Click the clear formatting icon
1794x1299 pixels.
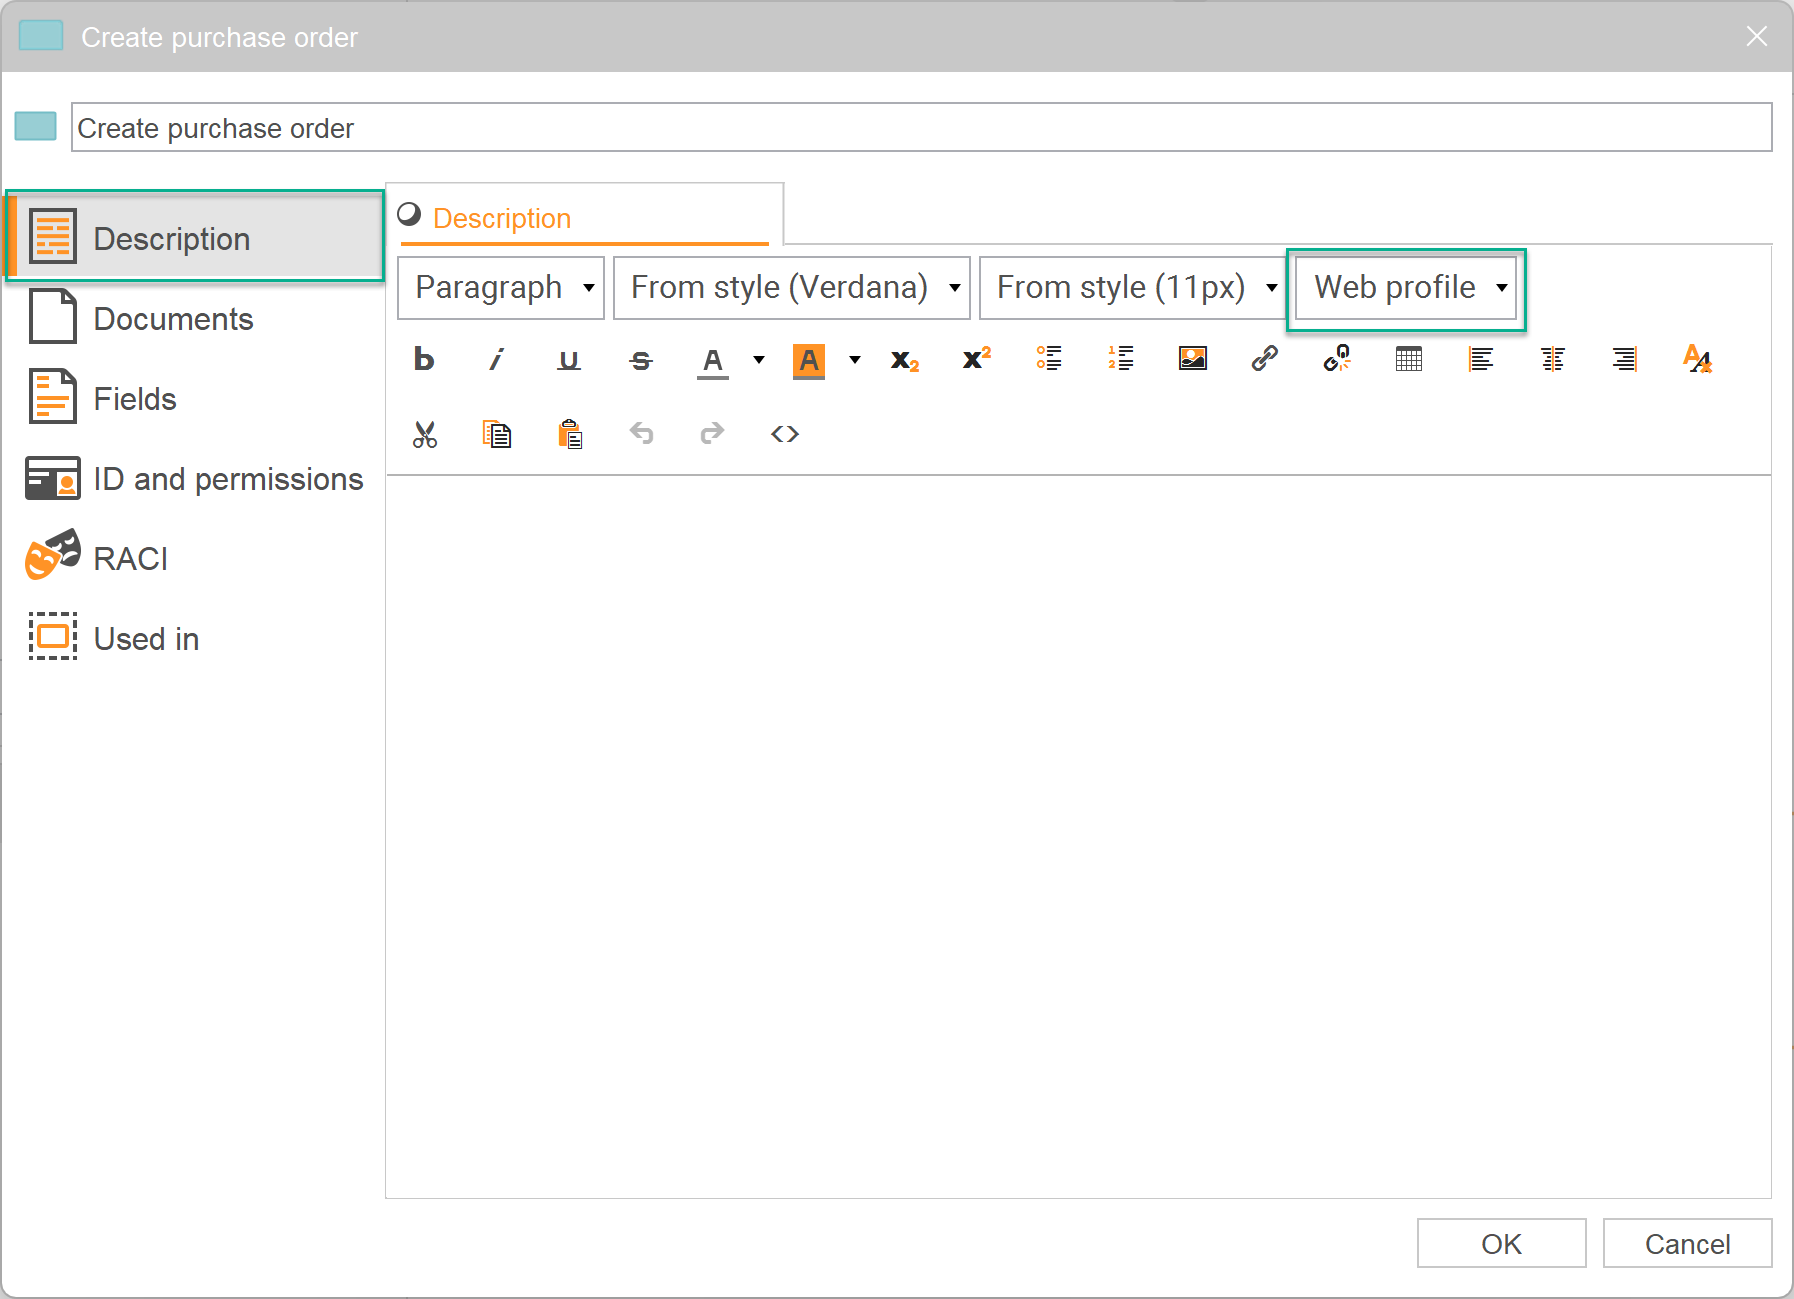click(1697, 358)
